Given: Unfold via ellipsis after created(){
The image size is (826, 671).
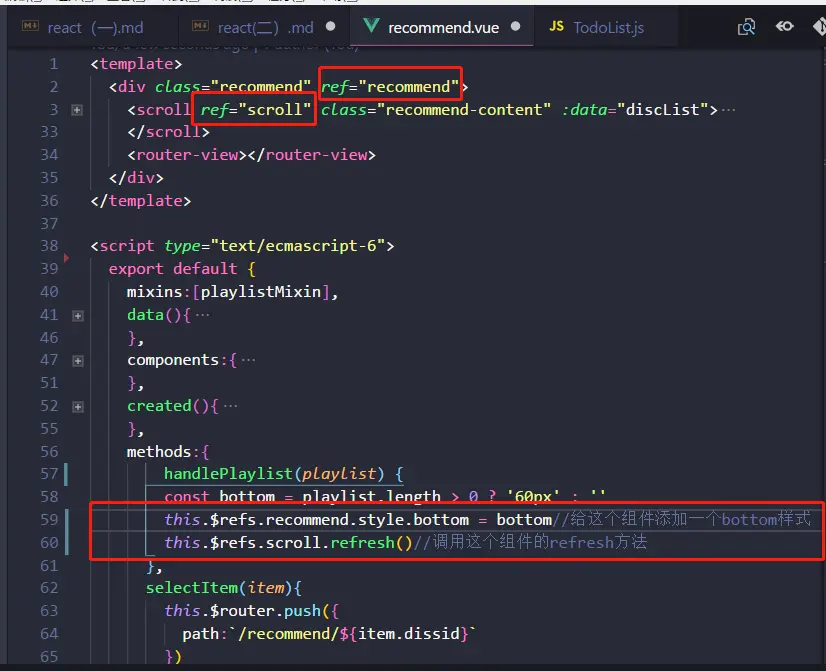Looking at the screenshot, I should click(230, 406).
